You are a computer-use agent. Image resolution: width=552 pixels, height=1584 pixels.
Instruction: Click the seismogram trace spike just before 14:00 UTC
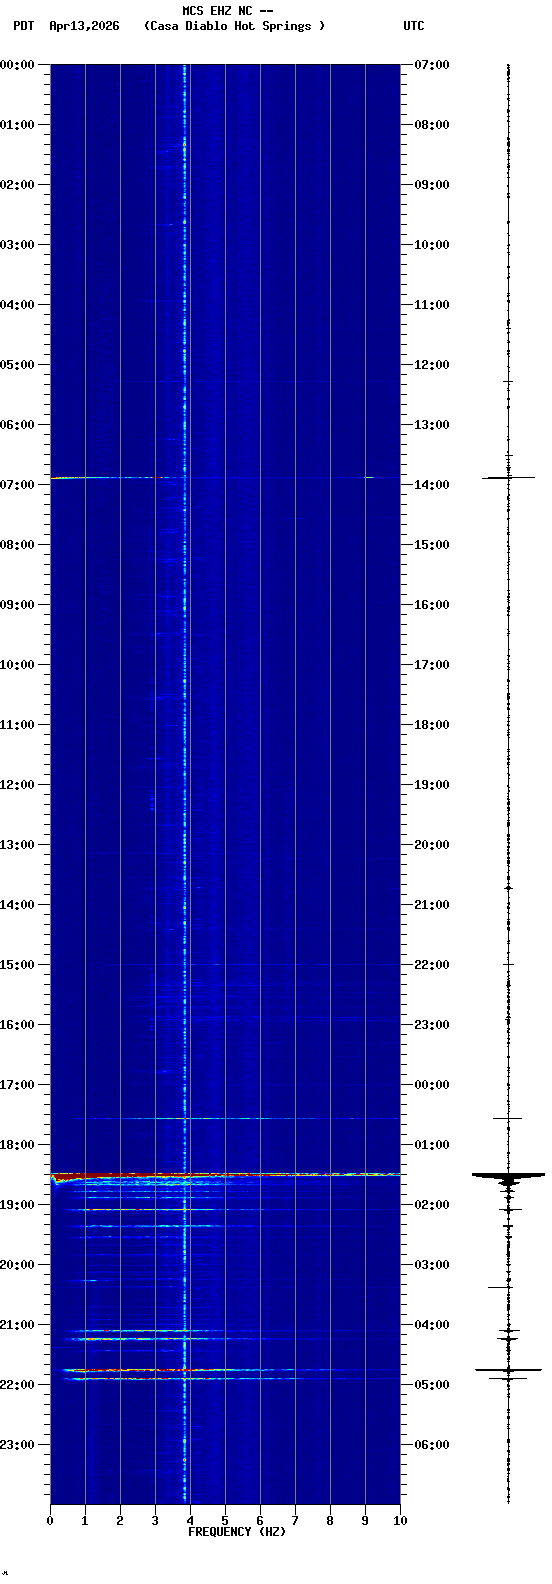[x=508, y=478]
